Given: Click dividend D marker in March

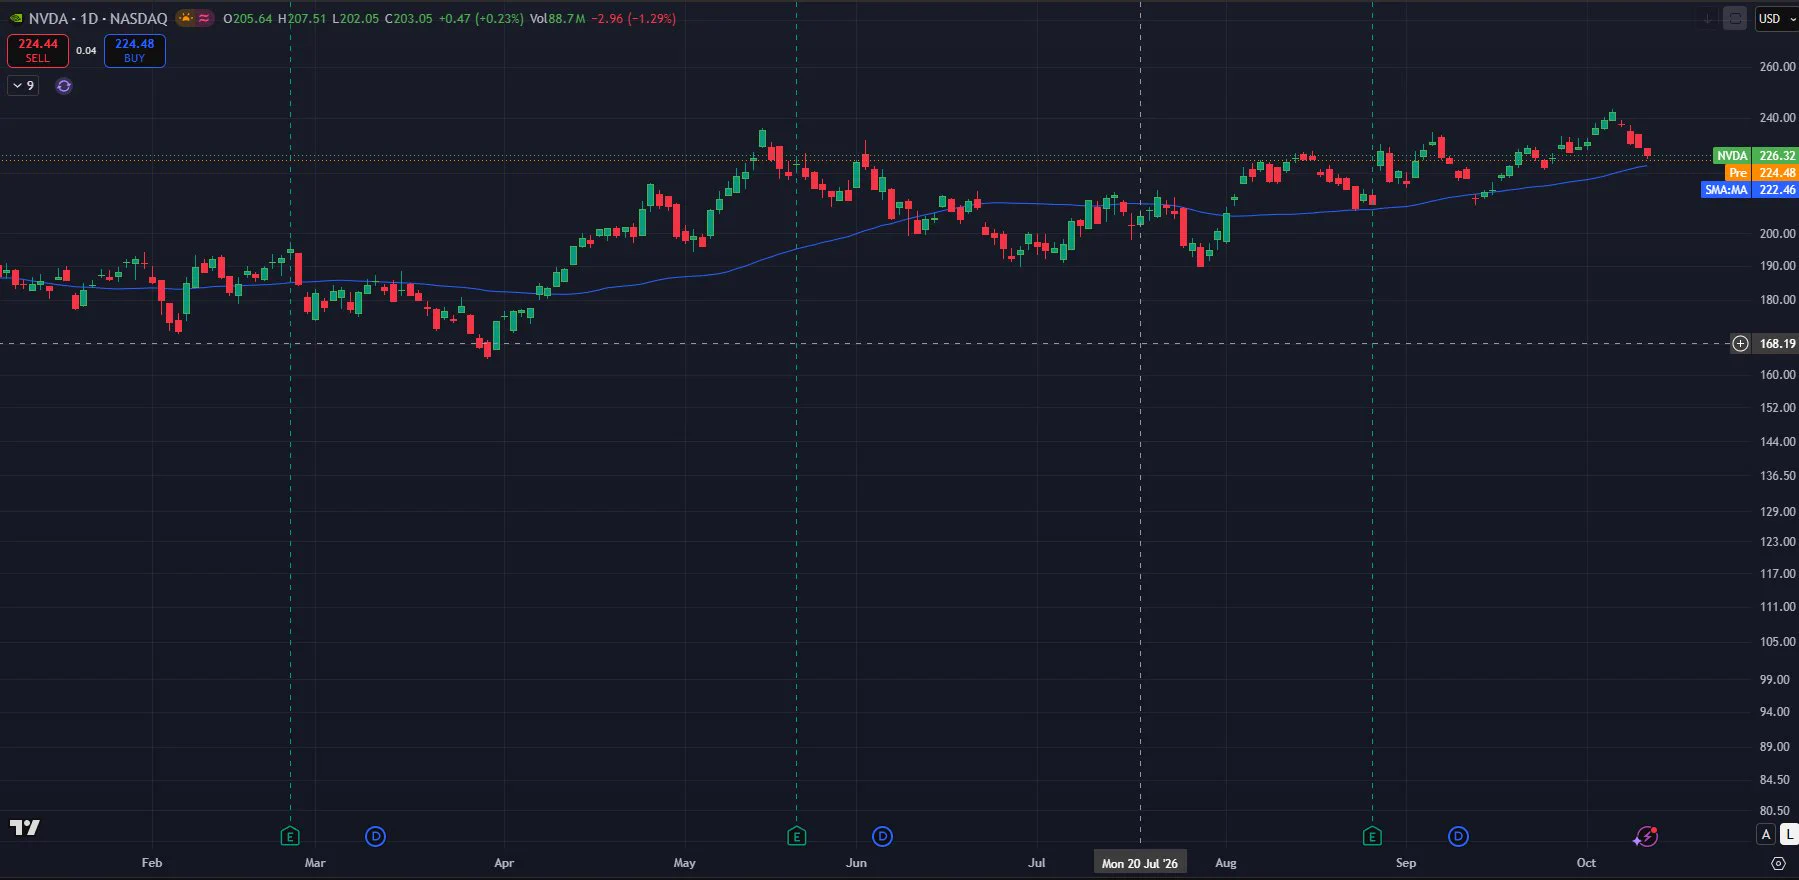Looking at the screenshot, I should [375, 836].
